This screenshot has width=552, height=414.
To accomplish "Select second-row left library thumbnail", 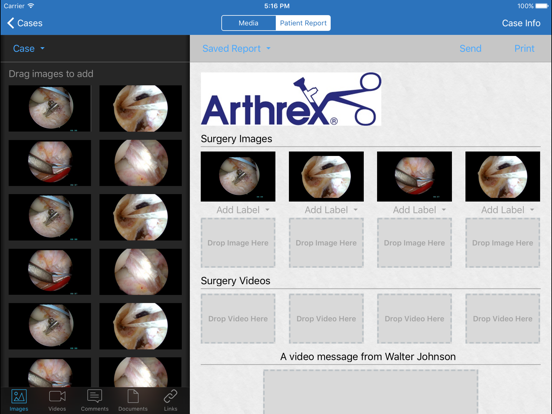I will pos(50,163).
